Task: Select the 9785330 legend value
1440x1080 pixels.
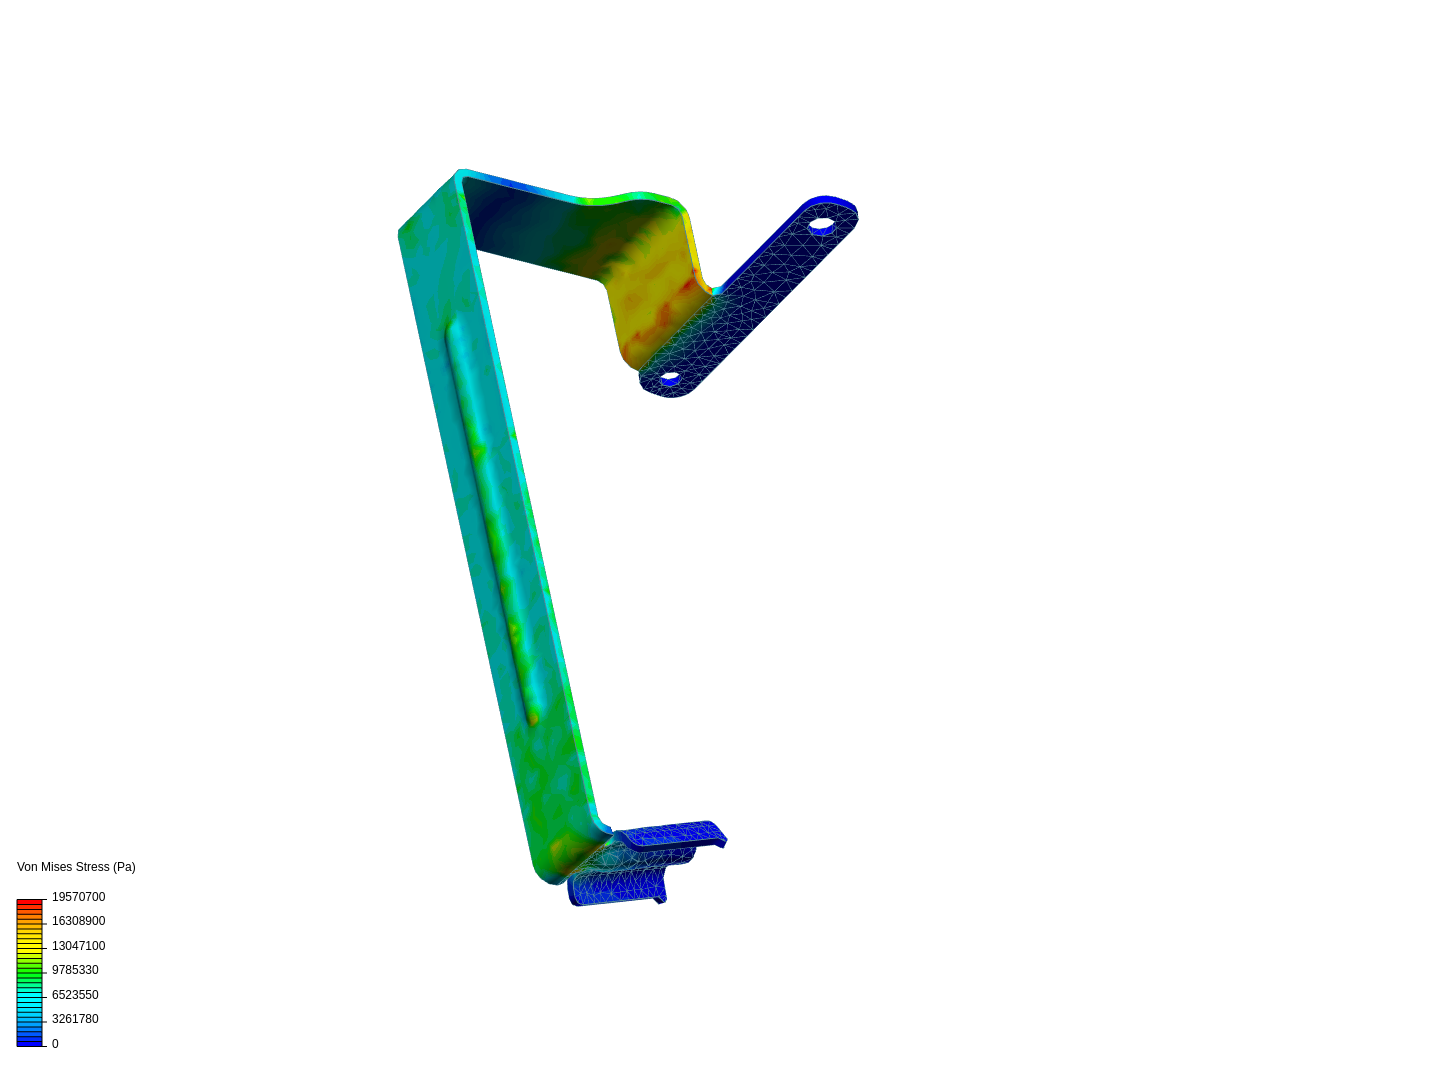Action: click(75, 970)
